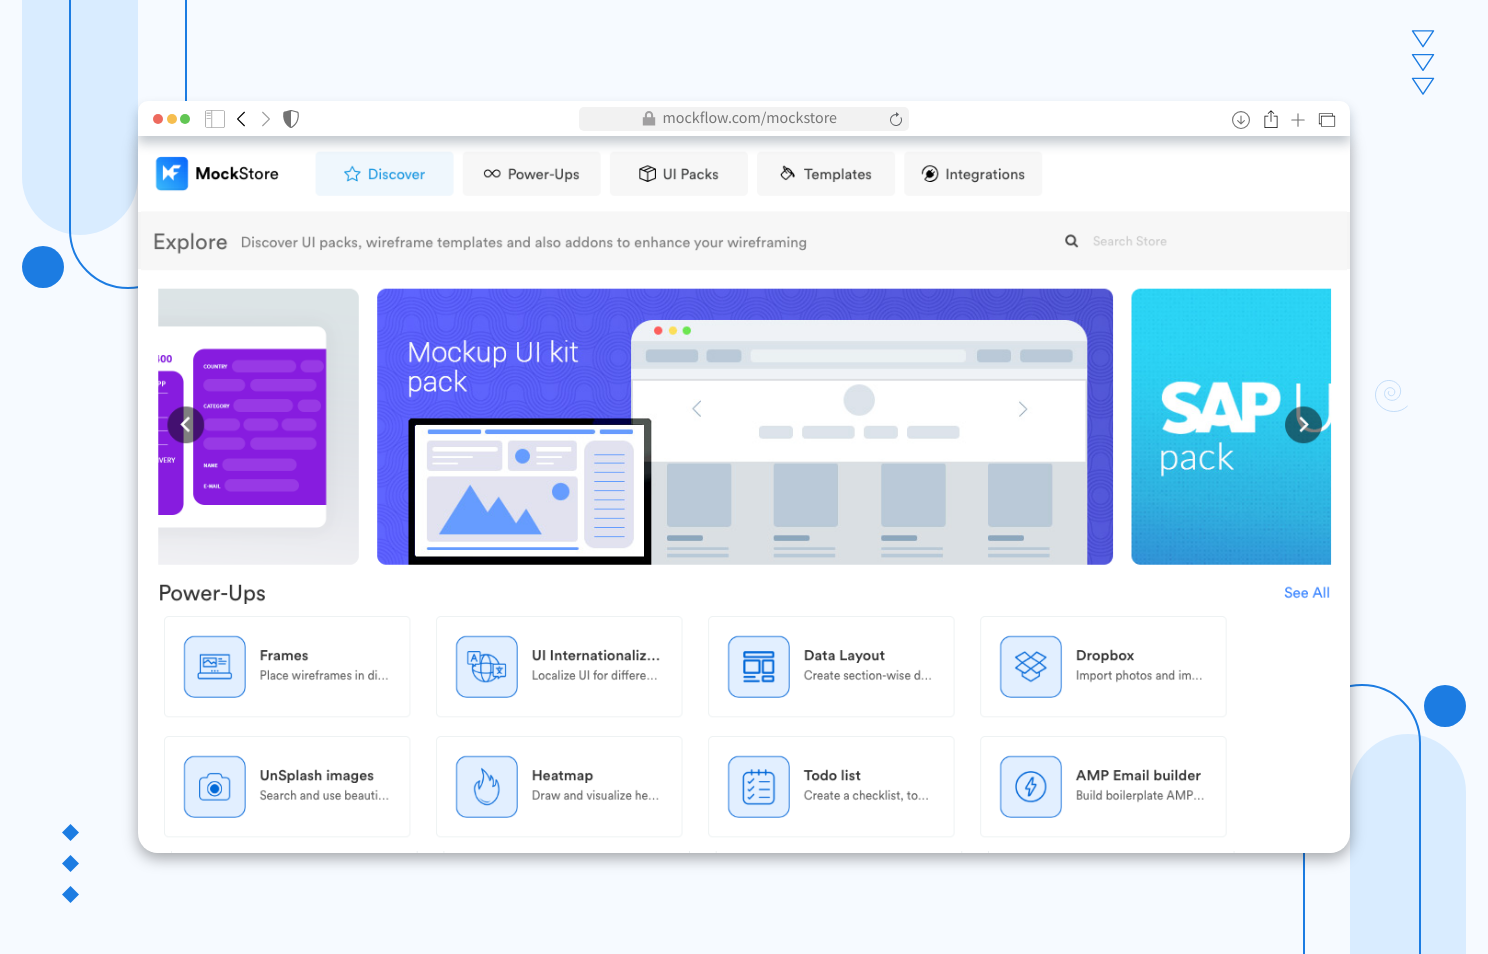
Task: Click the UI Packs box icon
Action: [x=647, y=174]
